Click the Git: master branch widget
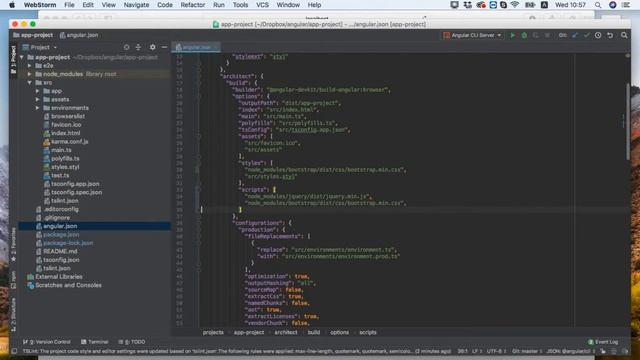The image size is (640, 360). [526, 351]
